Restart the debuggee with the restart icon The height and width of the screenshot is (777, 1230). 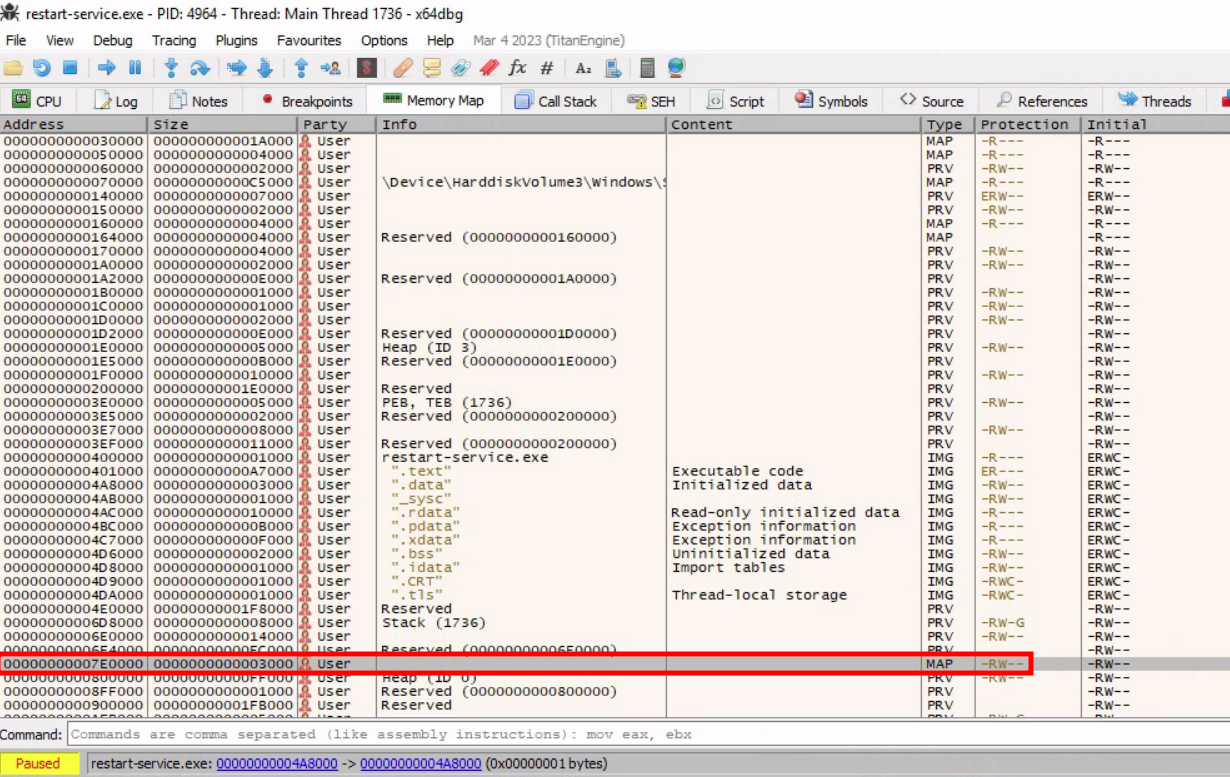point(41,68)
